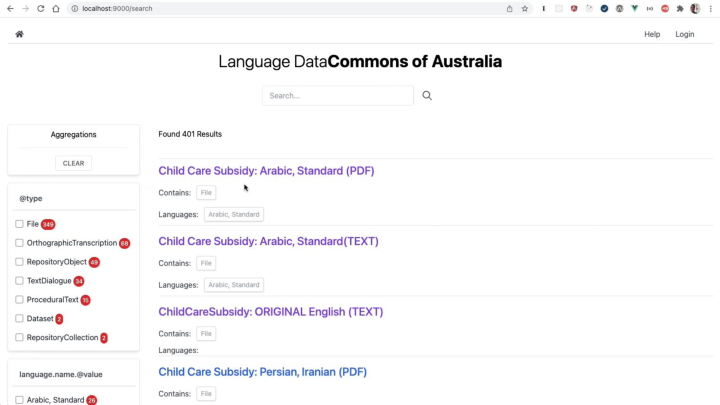The height and width of the screenshot is (405, 720).
Task: Bookmark this page with the star icon
Action: pyautogui.click(x=525, y=8)
